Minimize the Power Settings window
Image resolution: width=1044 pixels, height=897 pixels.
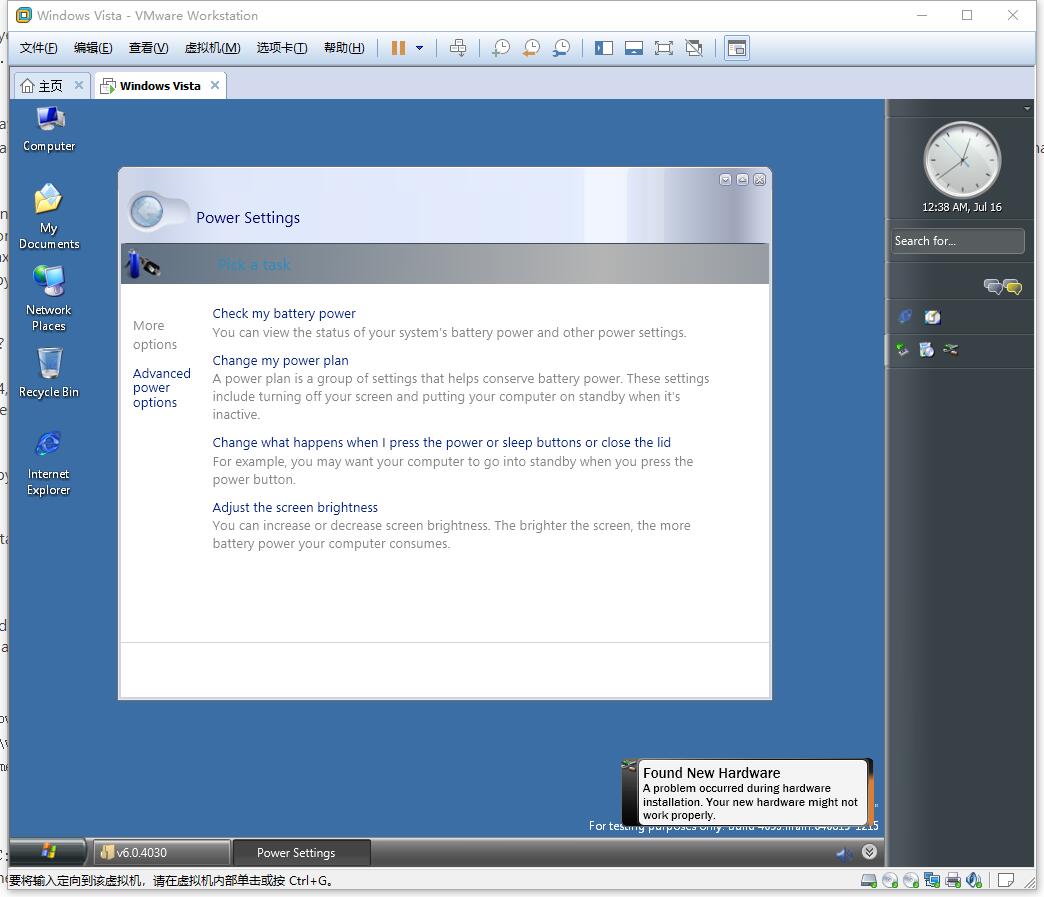726,180
